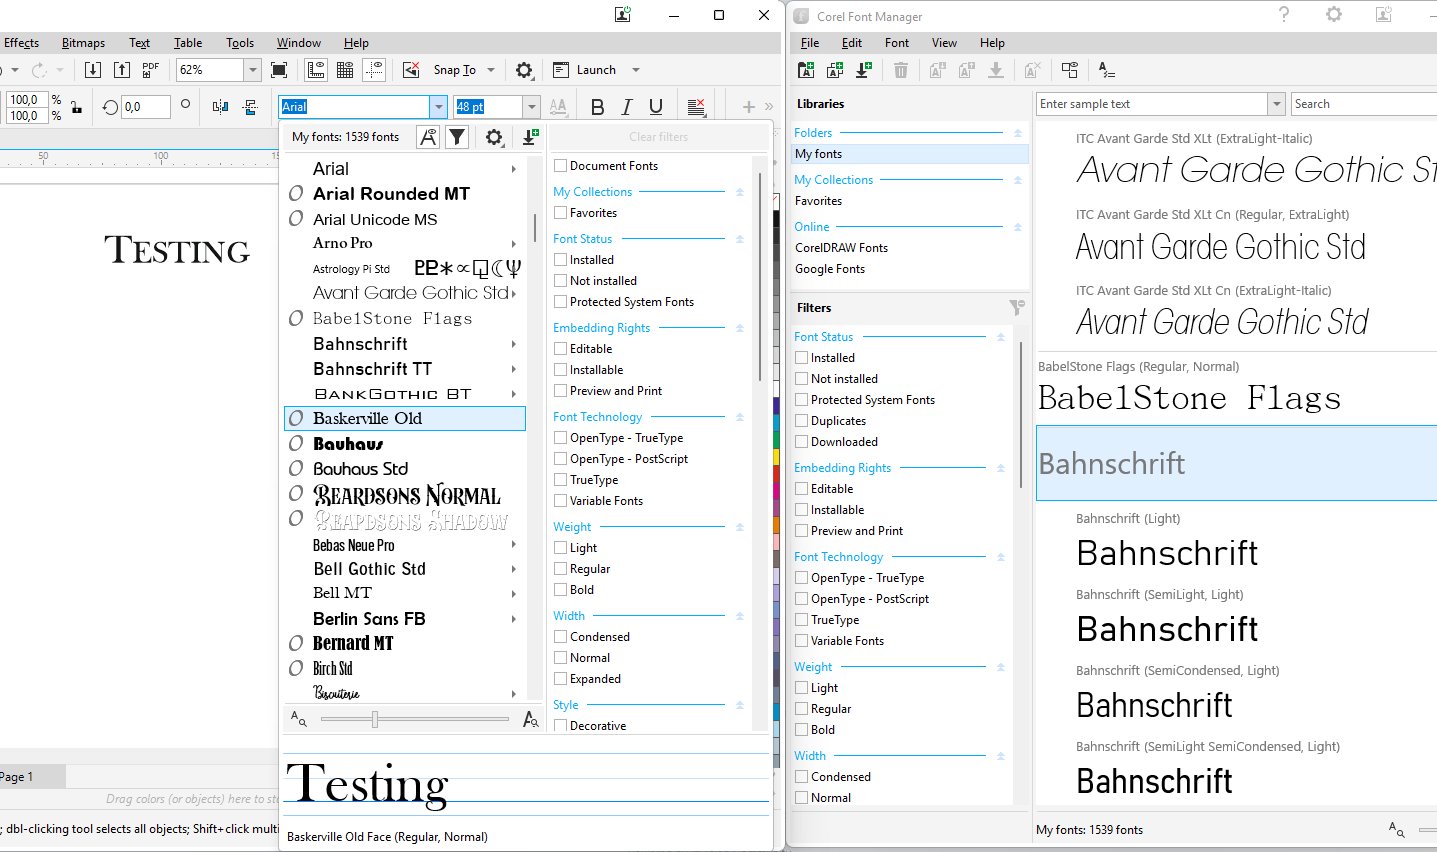Apply Underline formatting
This screenshot has width=1437, height=852.
coord(656,107)
